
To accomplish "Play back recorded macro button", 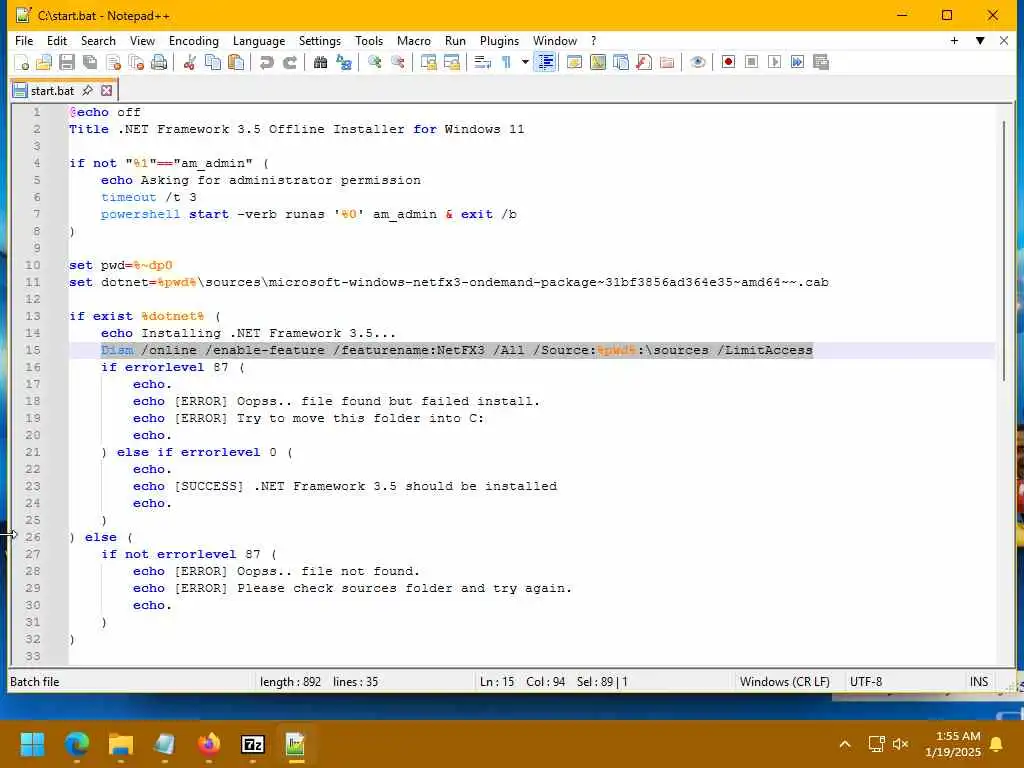I will (x=775, y=63).
